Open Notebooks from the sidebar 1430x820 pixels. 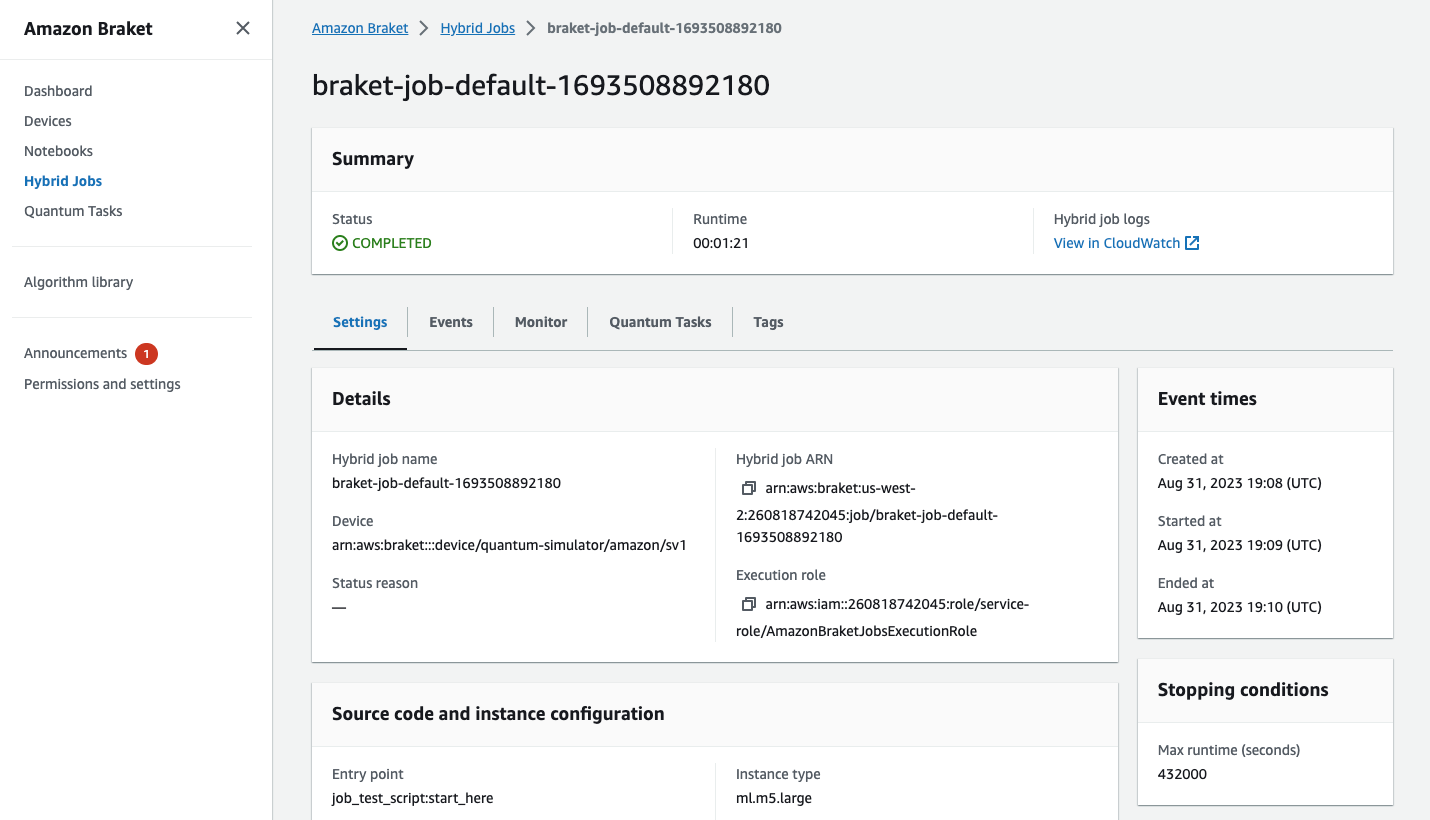tap(58, 151)
